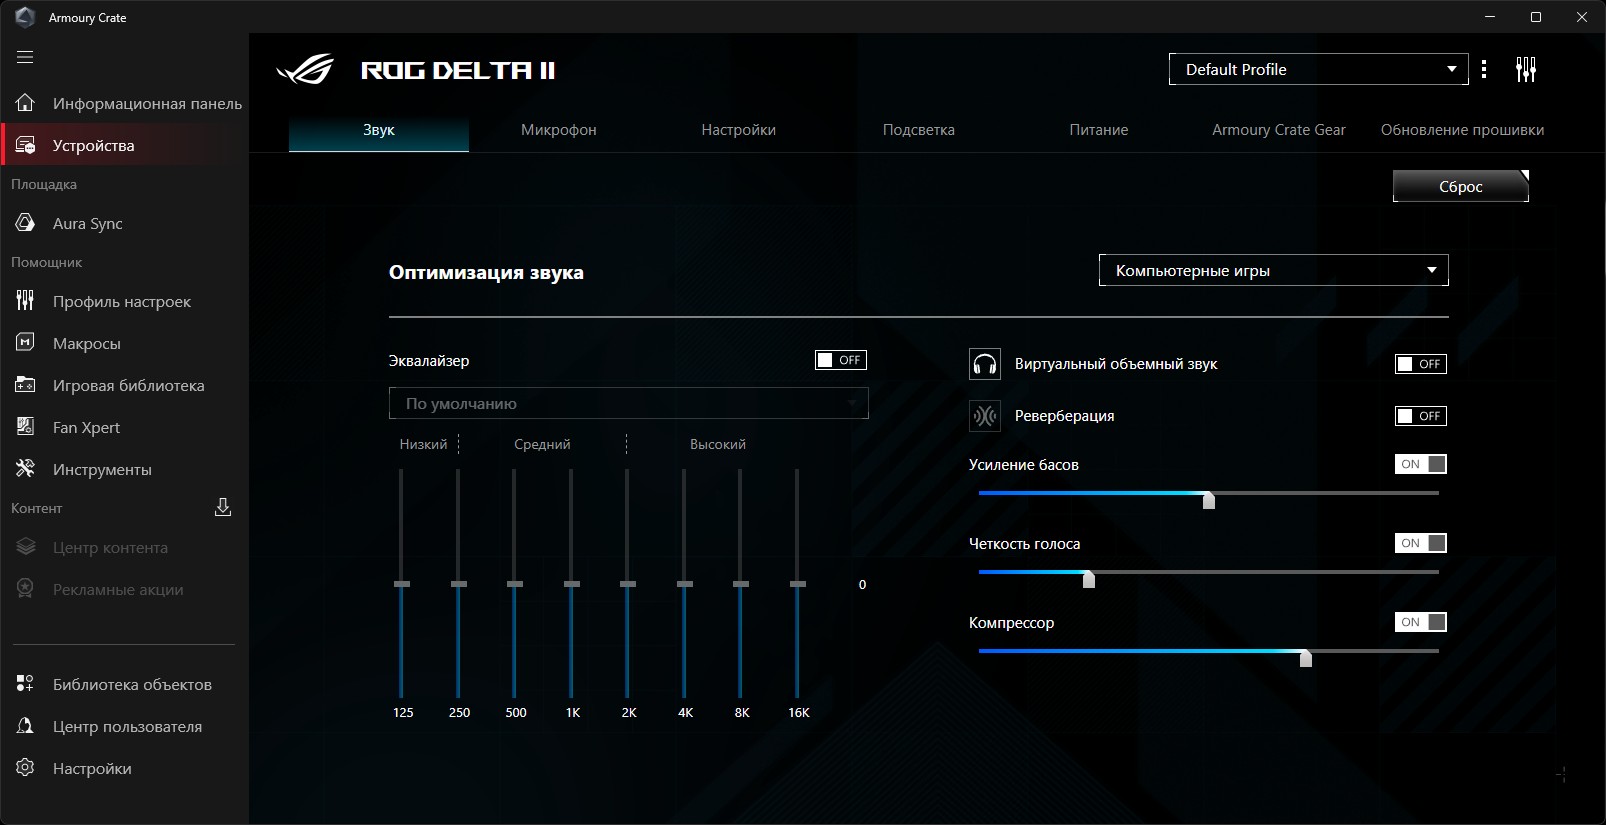
Task: Click the three-dot profile options icon
Action: click(1484, 69)
